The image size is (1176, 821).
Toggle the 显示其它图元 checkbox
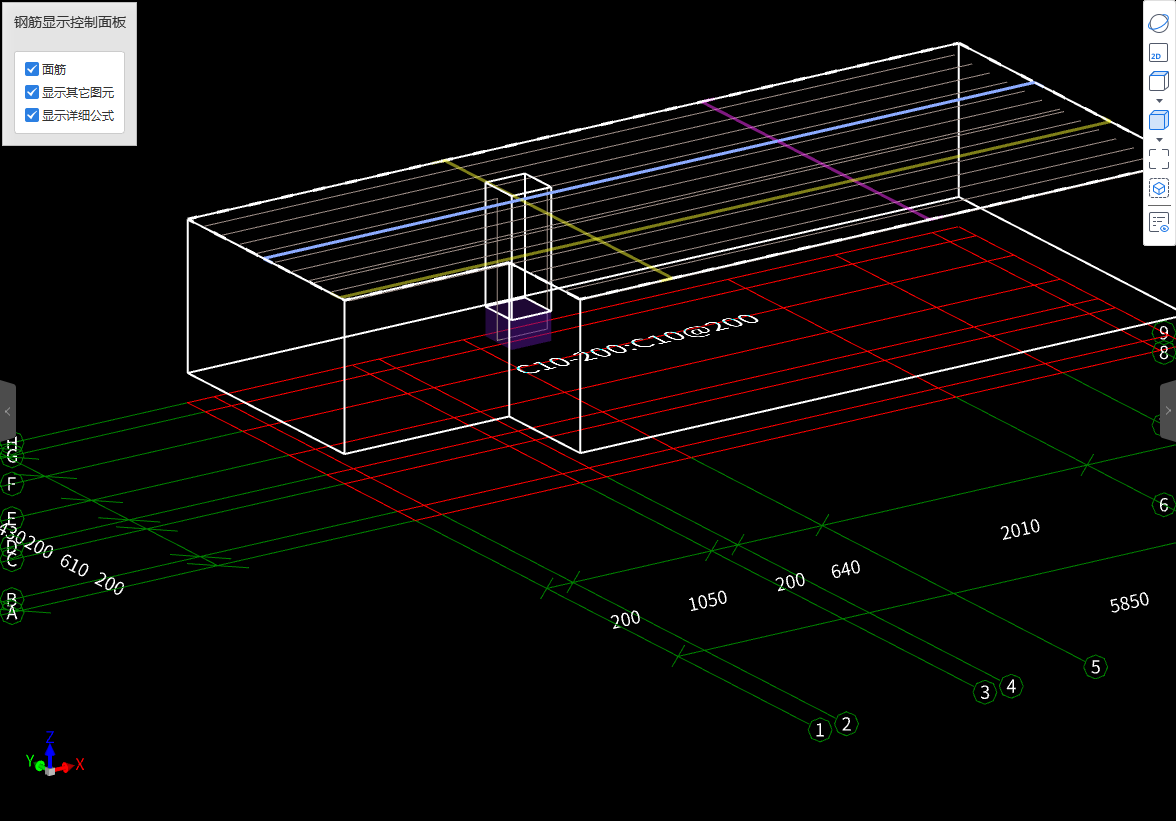tap(32, 92)
